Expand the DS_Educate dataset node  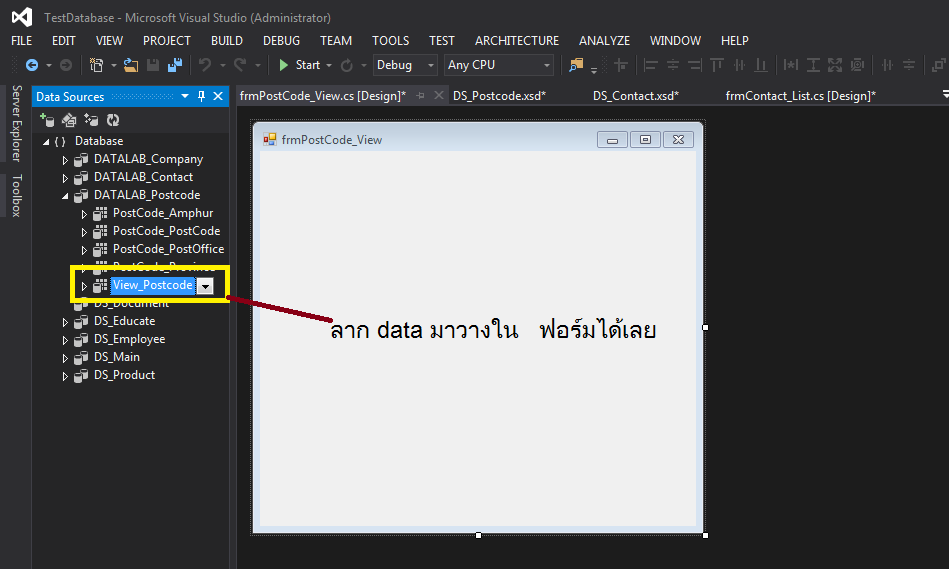pyautogui.click(x=65, y=322)
